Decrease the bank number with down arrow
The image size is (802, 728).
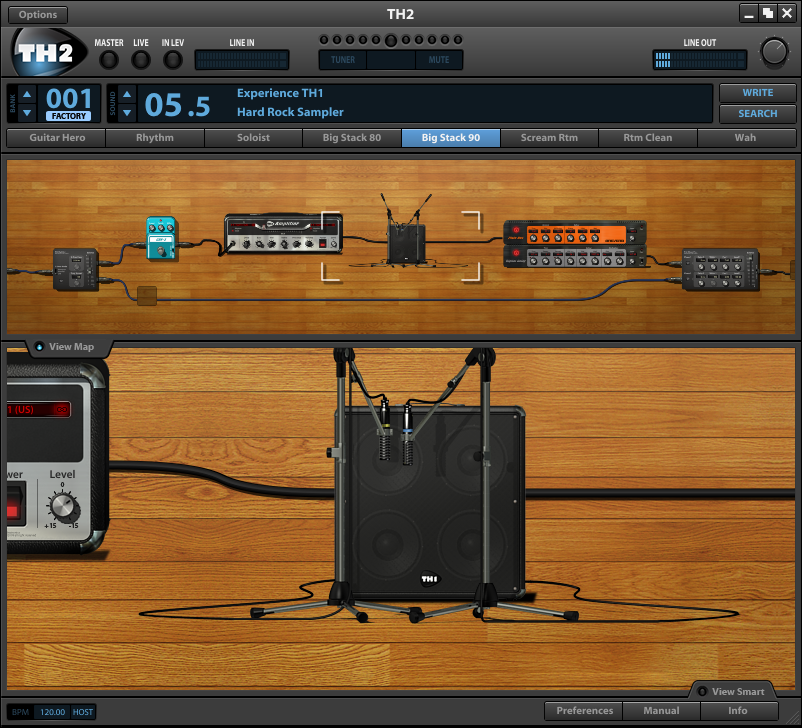tap(27, 113)
